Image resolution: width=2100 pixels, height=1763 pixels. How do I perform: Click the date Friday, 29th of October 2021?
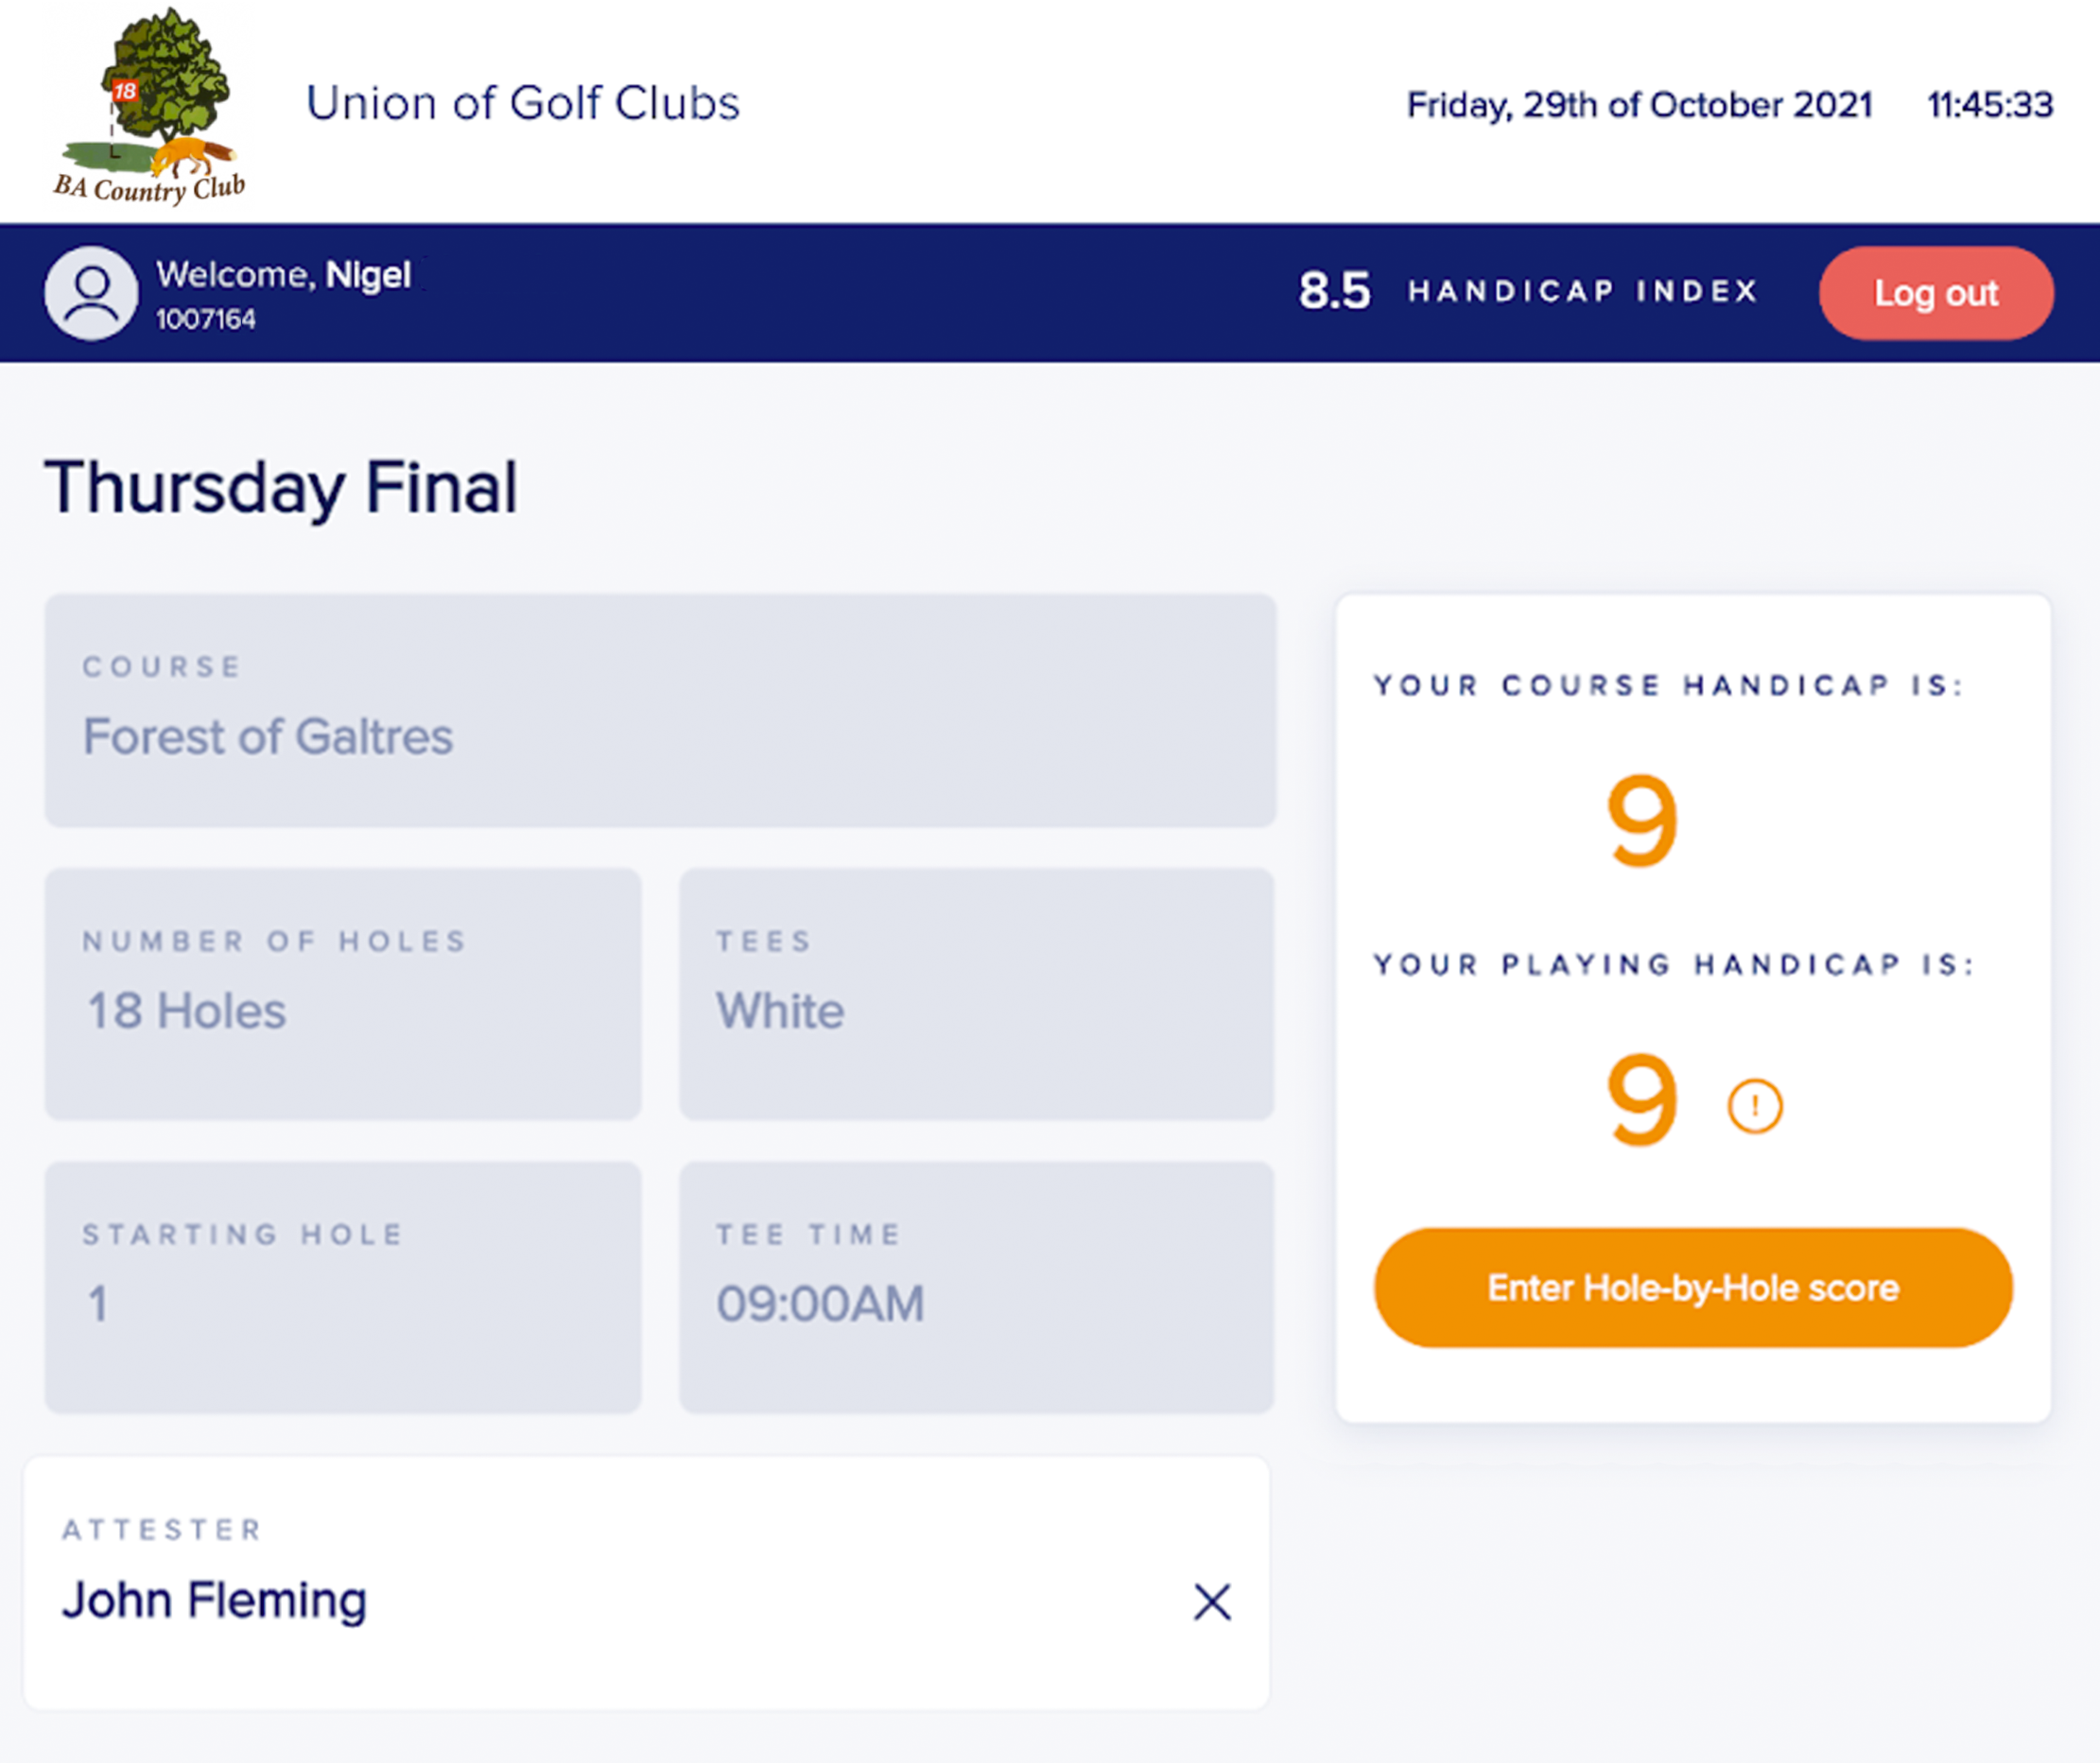pos(1639,105)
